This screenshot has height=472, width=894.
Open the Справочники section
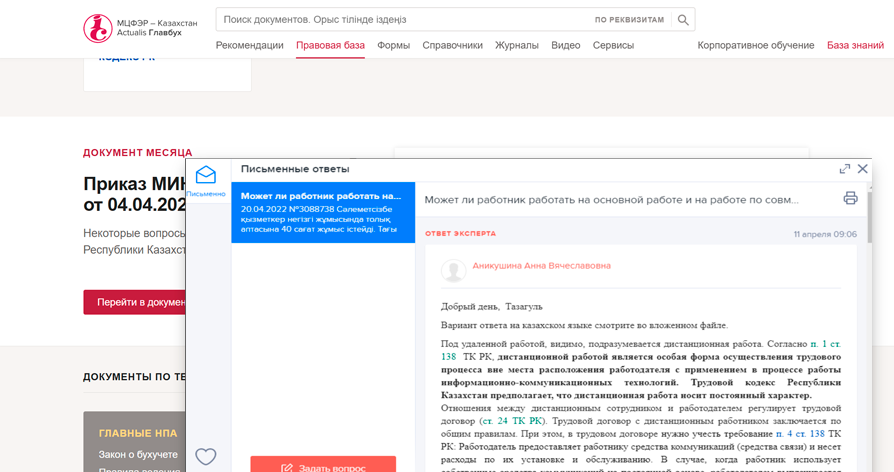pos(452,46)
